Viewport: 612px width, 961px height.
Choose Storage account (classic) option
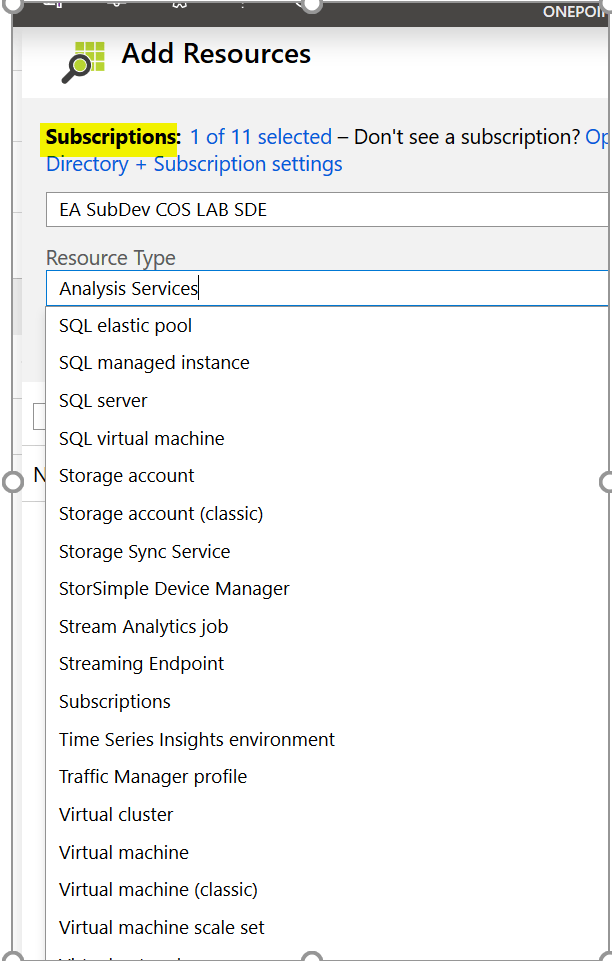(161, 514)
